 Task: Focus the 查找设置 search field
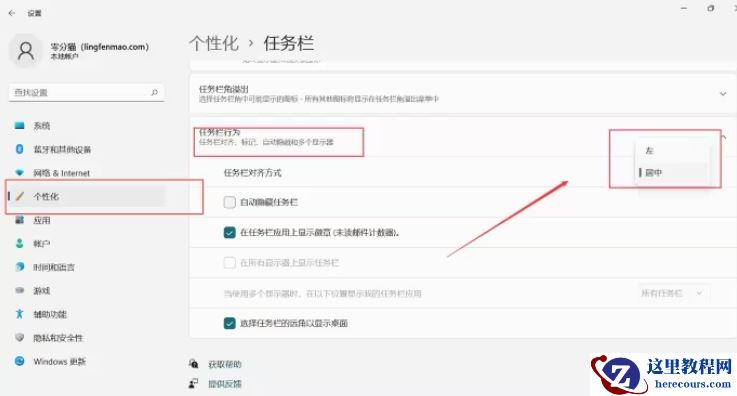(86, 93)
